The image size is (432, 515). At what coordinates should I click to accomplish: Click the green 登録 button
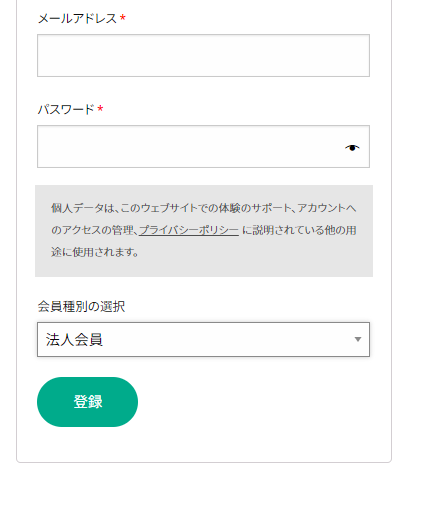pos(87,402)
